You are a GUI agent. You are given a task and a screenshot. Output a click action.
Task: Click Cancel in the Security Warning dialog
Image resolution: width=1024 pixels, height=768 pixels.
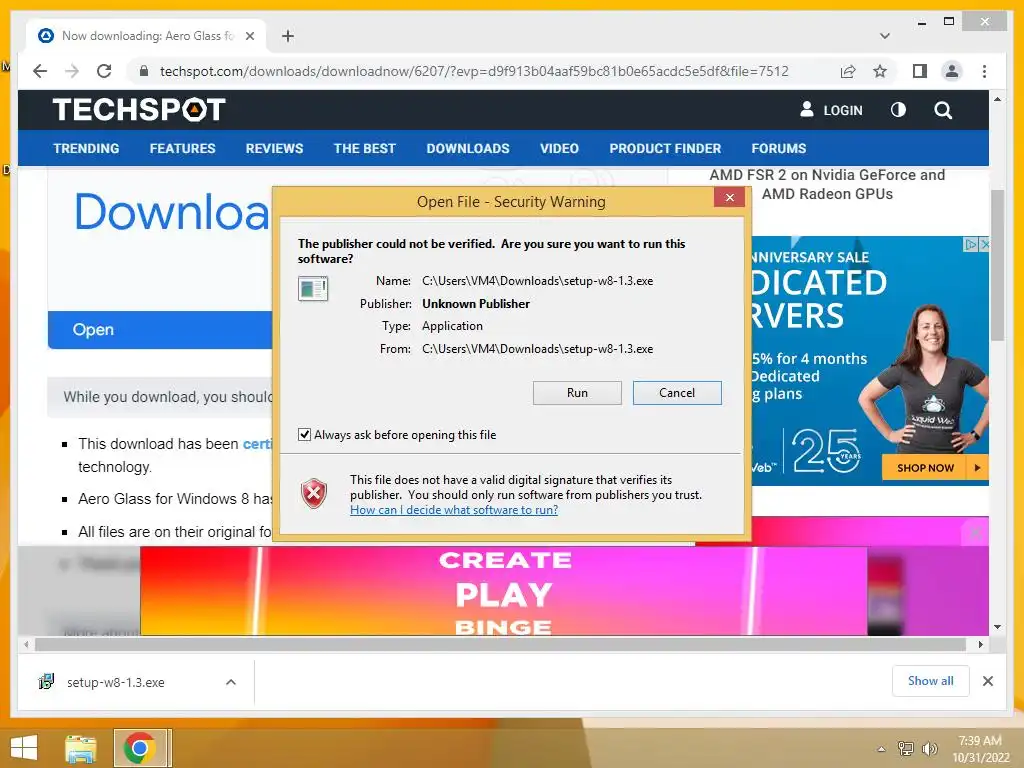tap(677, 392)
